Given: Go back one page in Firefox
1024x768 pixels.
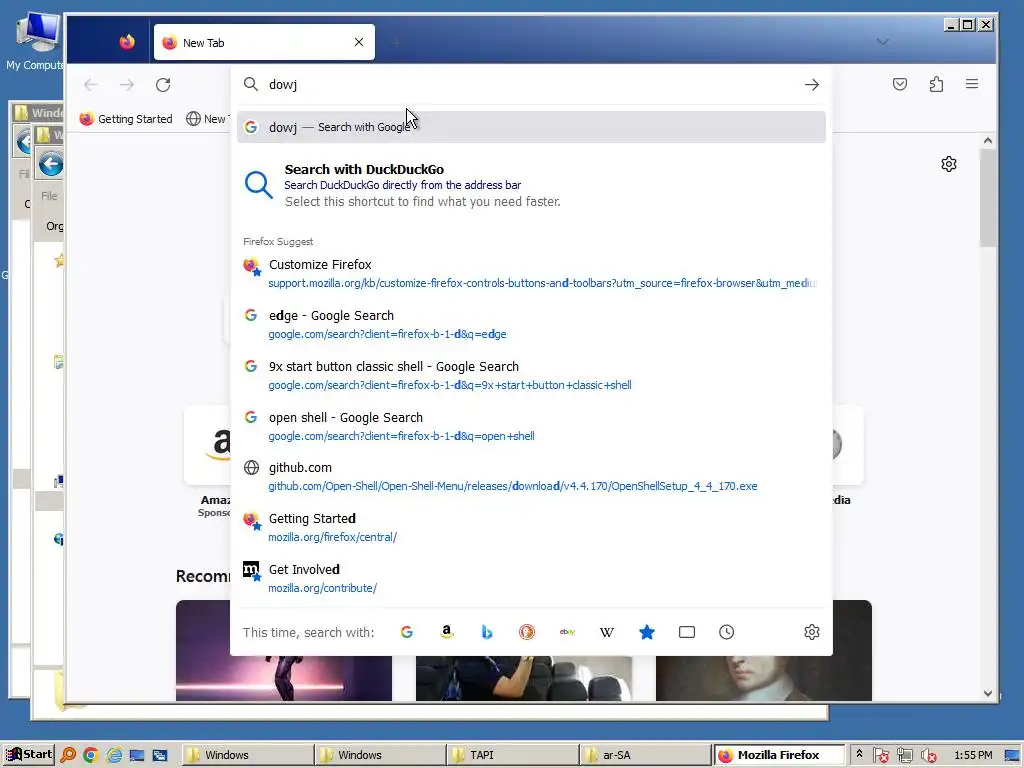Looking at the screenshot, I should click(91, 85).
